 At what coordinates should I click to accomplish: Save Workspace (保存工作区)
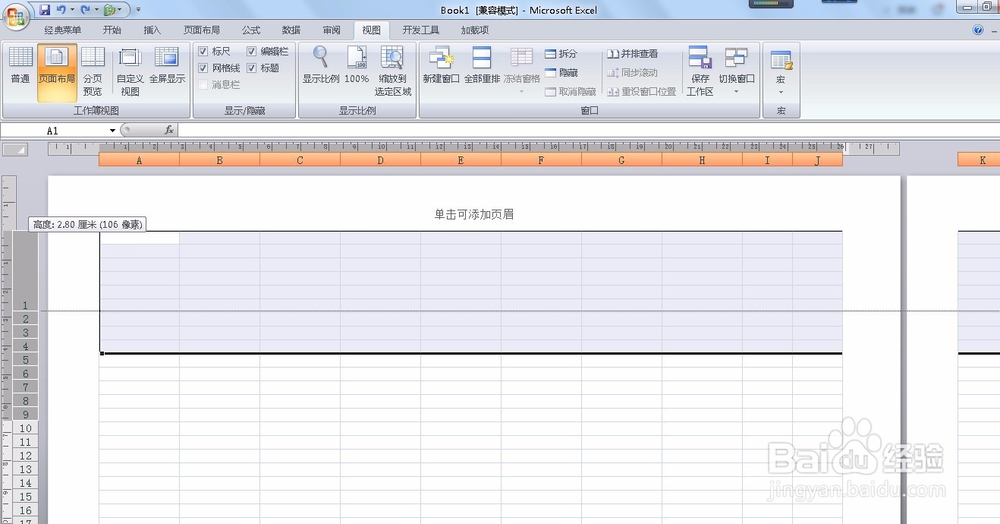click(700, 71)
